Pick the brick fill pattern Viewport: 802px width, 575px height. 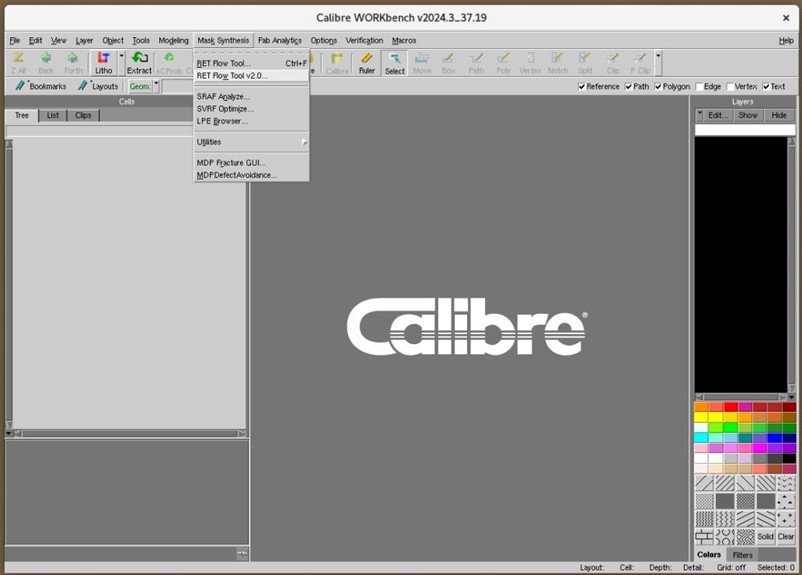[704, 537]
